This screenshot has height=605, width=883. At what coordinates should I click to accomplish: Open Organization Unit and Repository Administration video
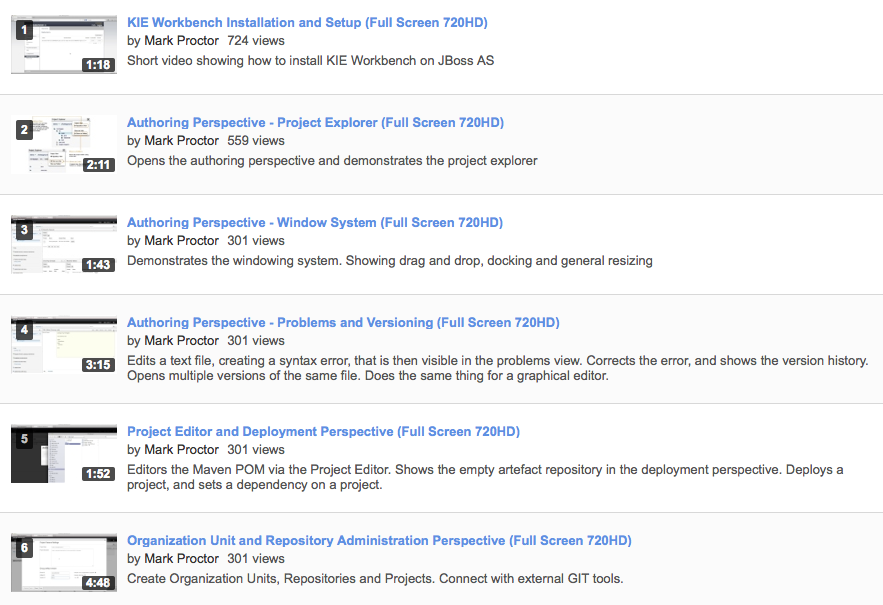[379, 541]
